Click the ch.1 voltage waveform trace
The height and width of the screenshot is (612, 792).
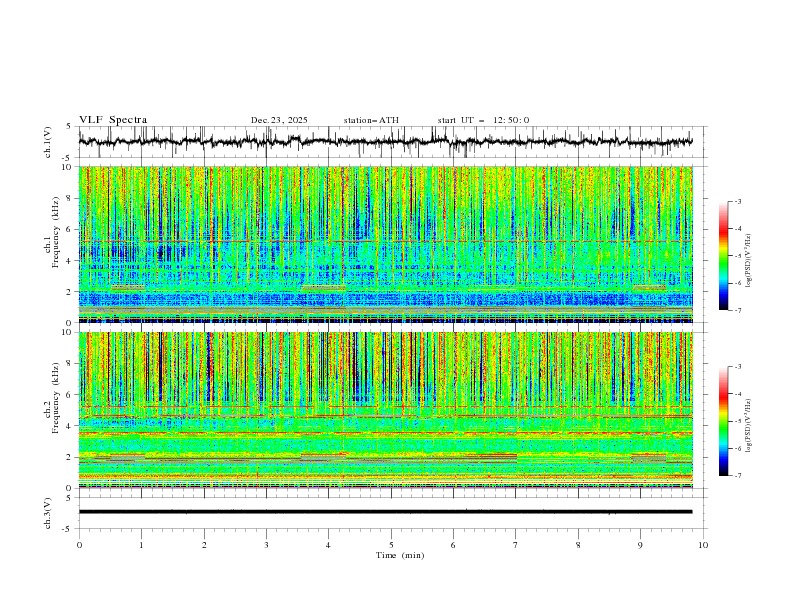[x=386, y=141]
